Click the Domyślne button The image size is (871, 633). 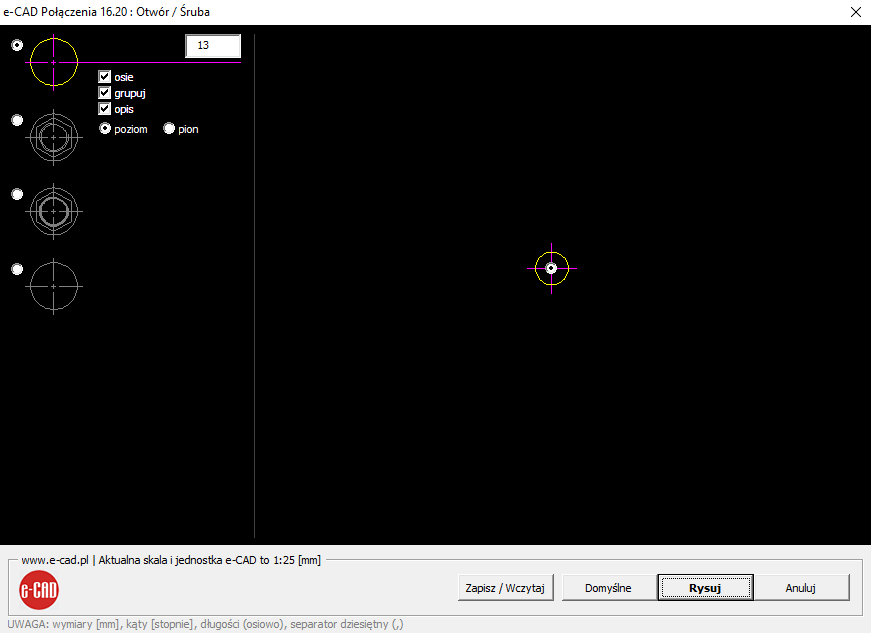coord(609,587)
